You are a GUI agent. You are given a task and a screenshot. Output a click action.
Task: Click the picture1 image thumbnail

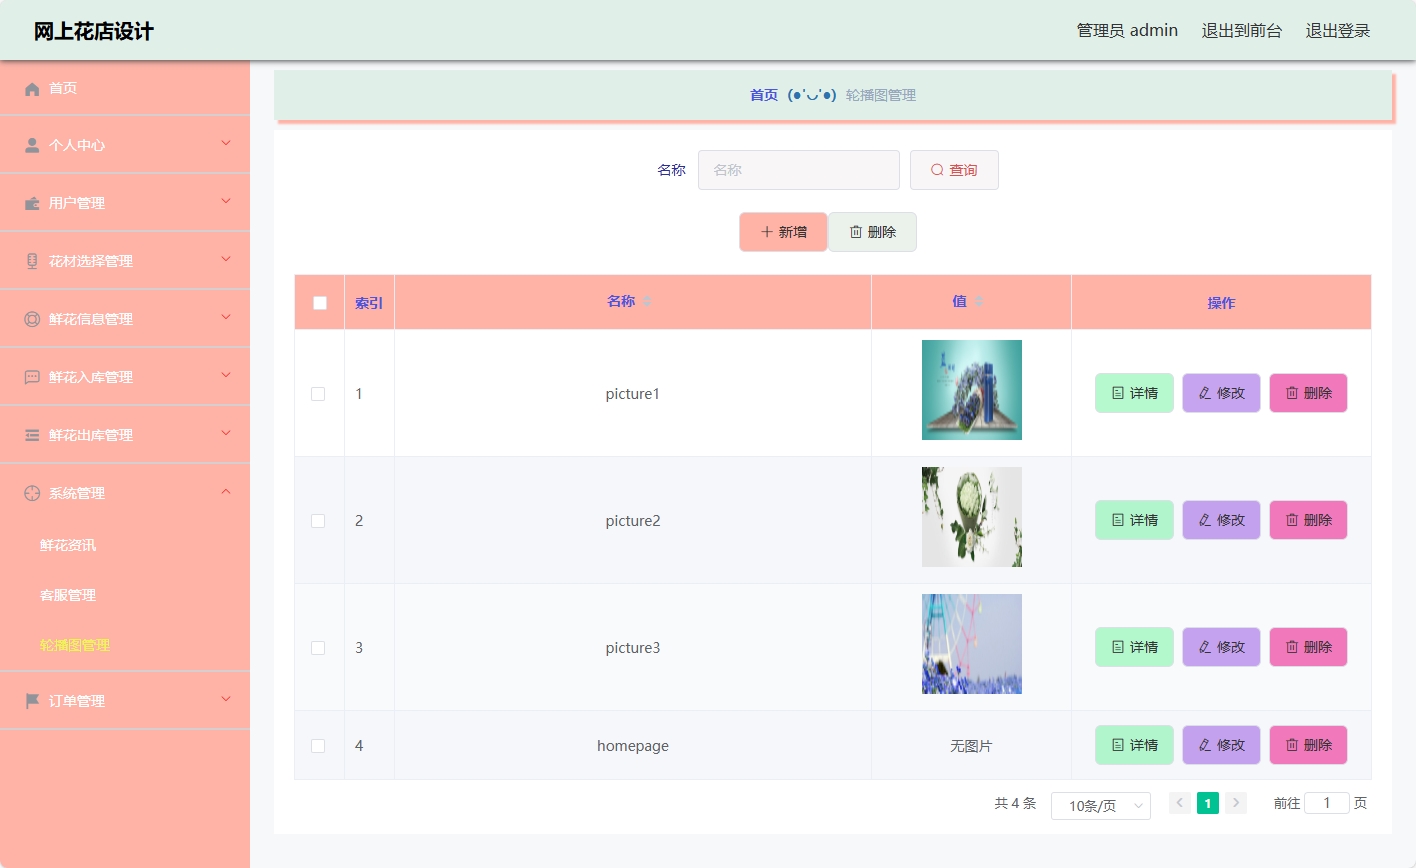[971, 390]
